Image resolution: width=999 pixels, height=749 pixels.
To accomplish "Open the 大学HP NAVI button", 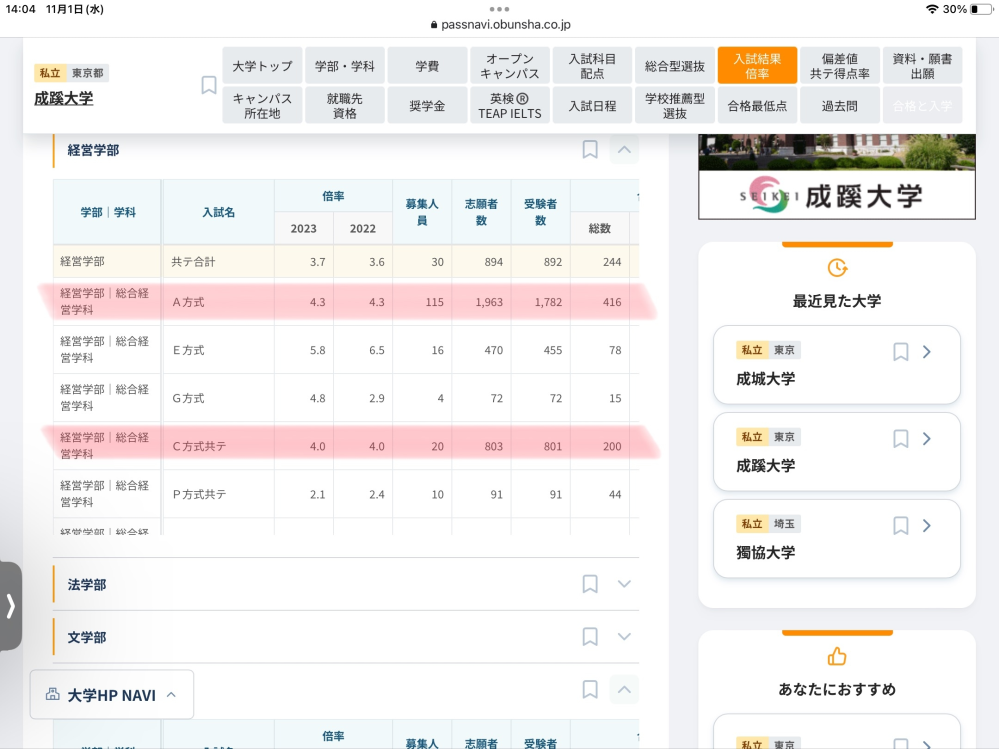I will point(111,694).
